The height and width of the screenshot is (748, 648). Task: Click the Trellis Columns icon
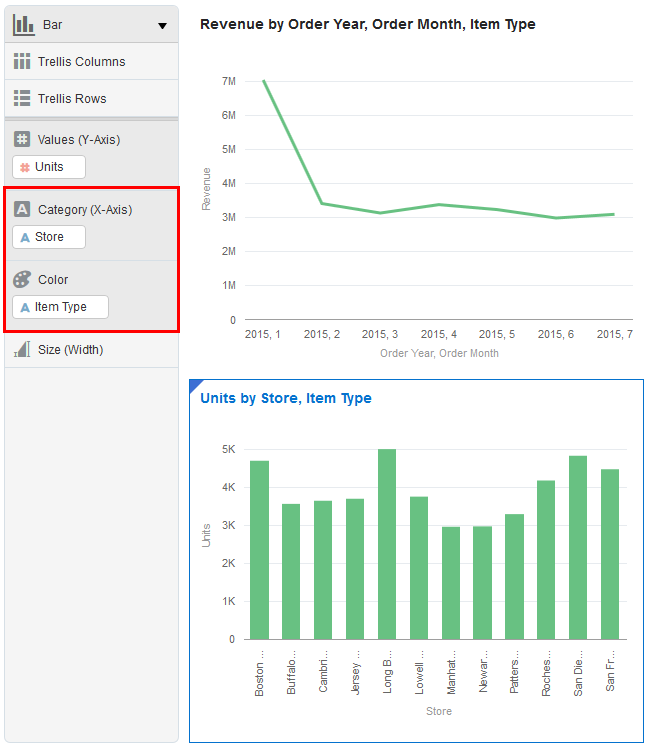[x=22, y=61]
